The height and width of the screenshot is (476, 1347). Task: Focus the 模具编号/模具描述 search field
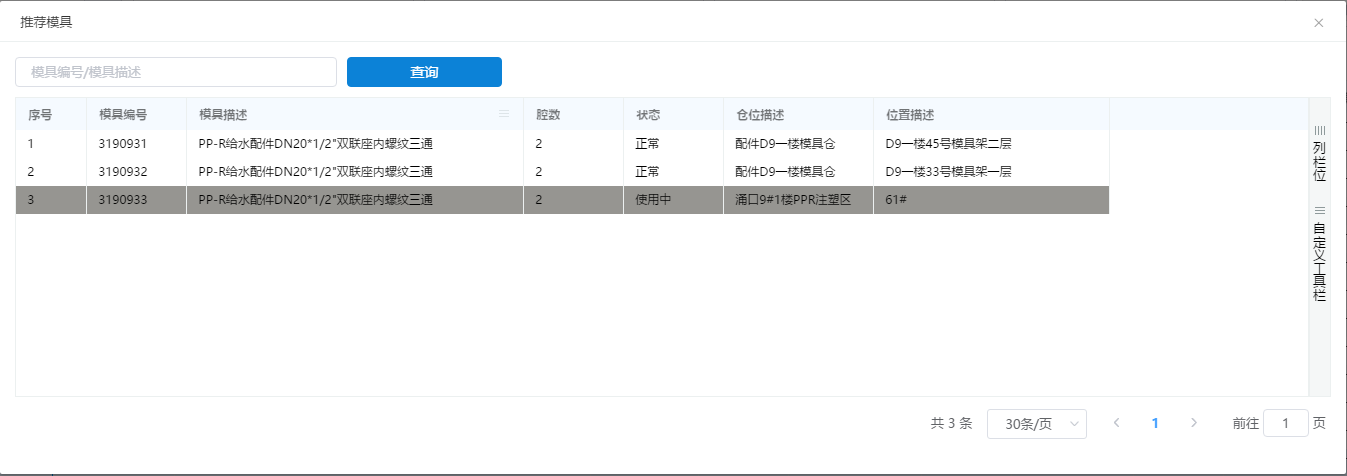point(176,72)
